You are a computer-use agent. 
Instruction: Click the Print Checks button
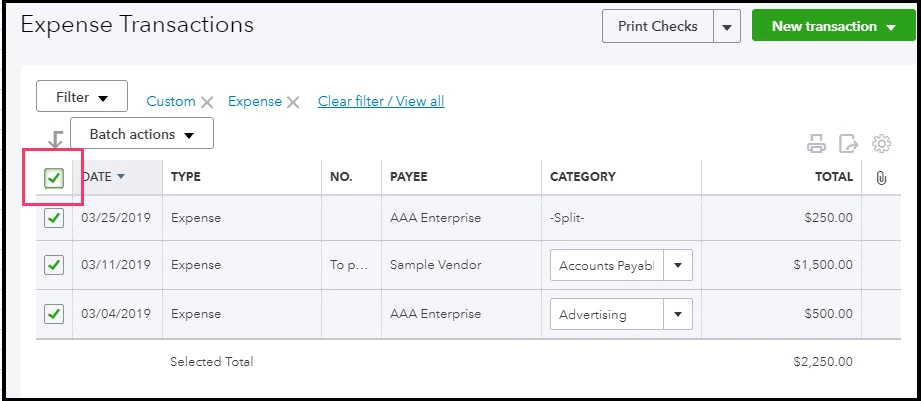pyautogui.click(x=658, y=26)
